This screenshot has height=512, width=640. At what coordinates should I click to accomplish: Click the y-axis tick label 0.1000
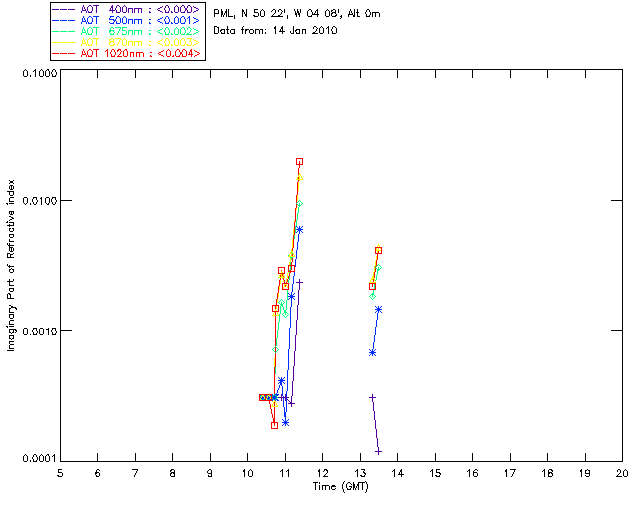[x=40, y=73]
